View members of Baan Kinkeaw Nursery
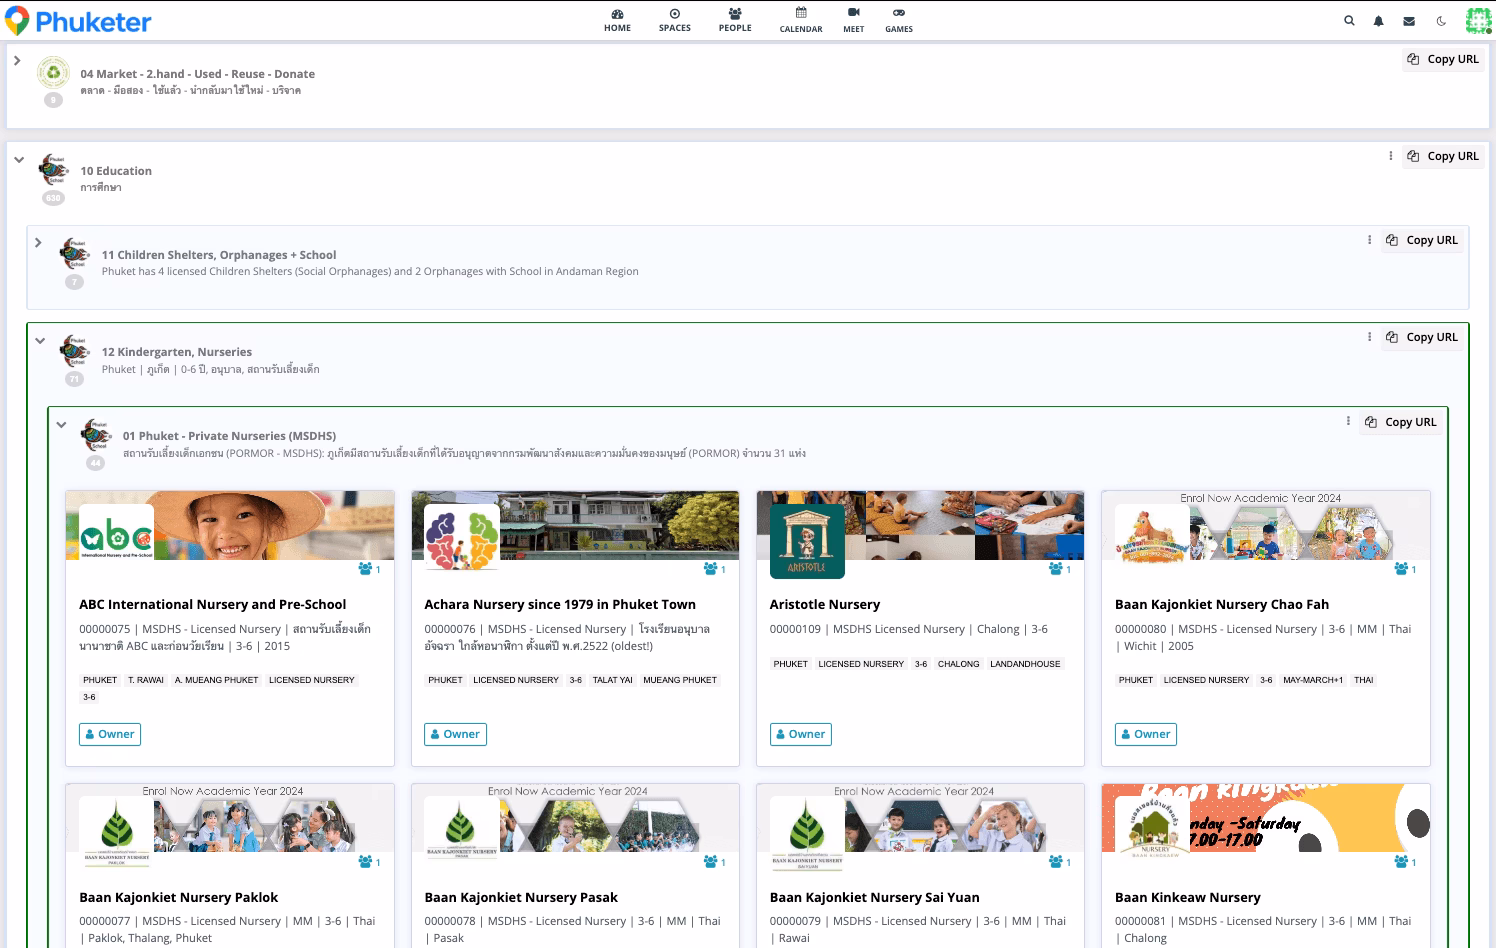This screenshot has width=1496, height=948. click(x=1405, y=862)
